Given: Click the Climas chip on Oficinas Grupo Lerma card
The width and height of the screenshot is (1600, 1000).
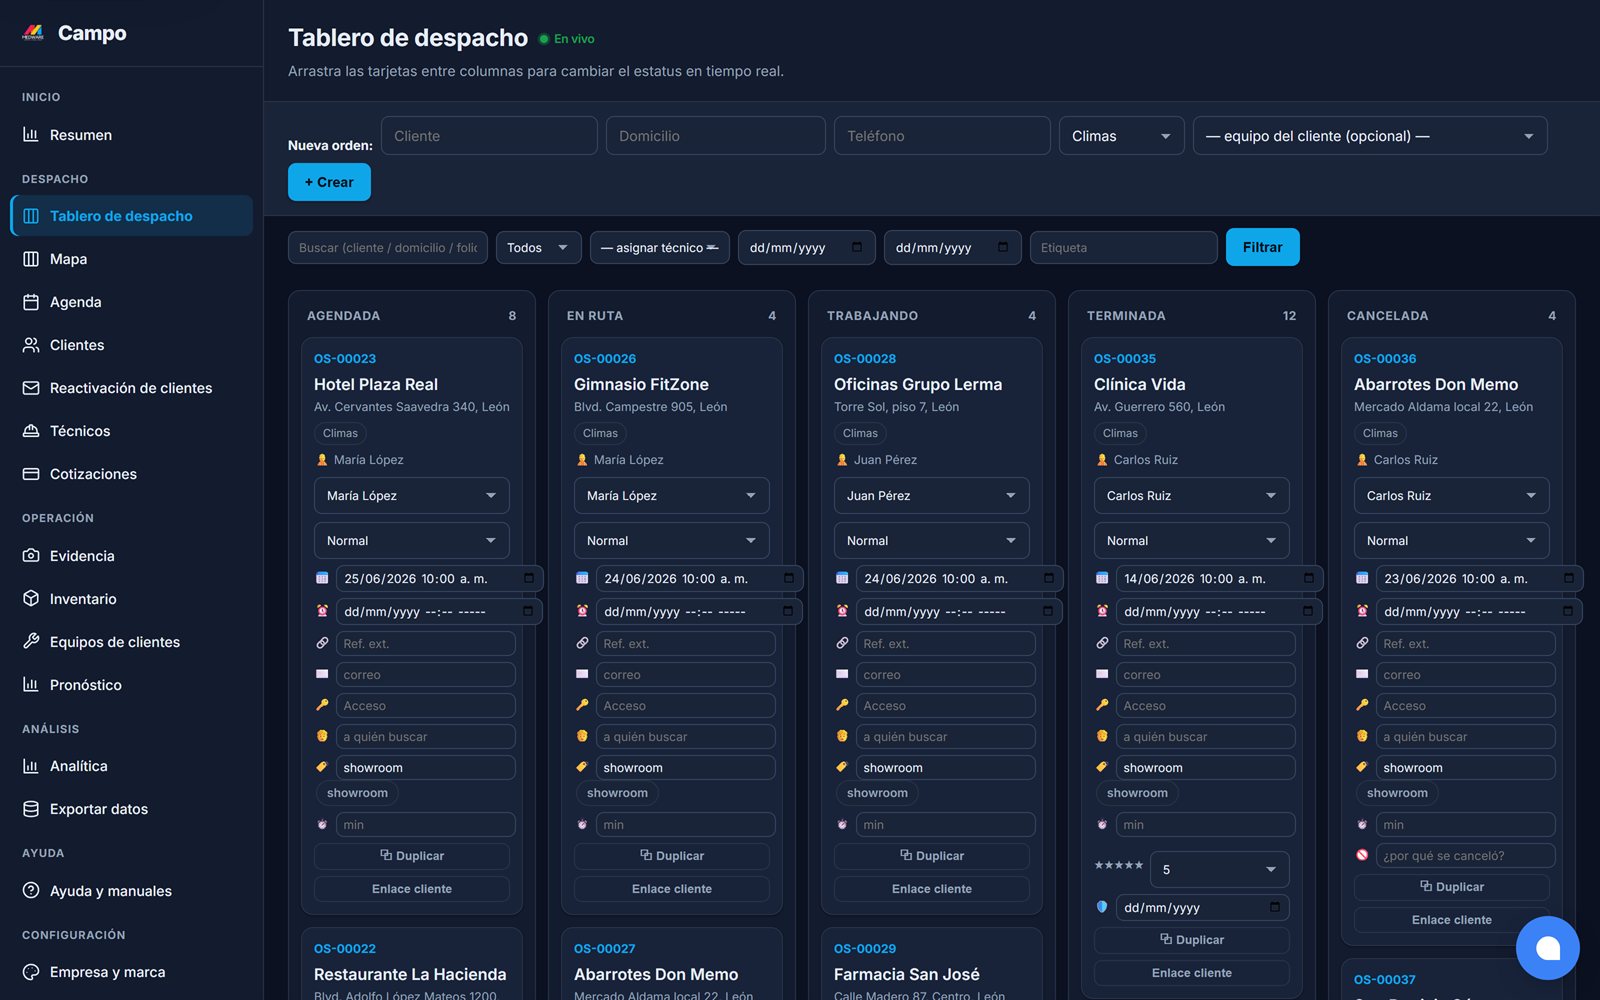Looking at the screenshot, I should [x=860, y=433].
